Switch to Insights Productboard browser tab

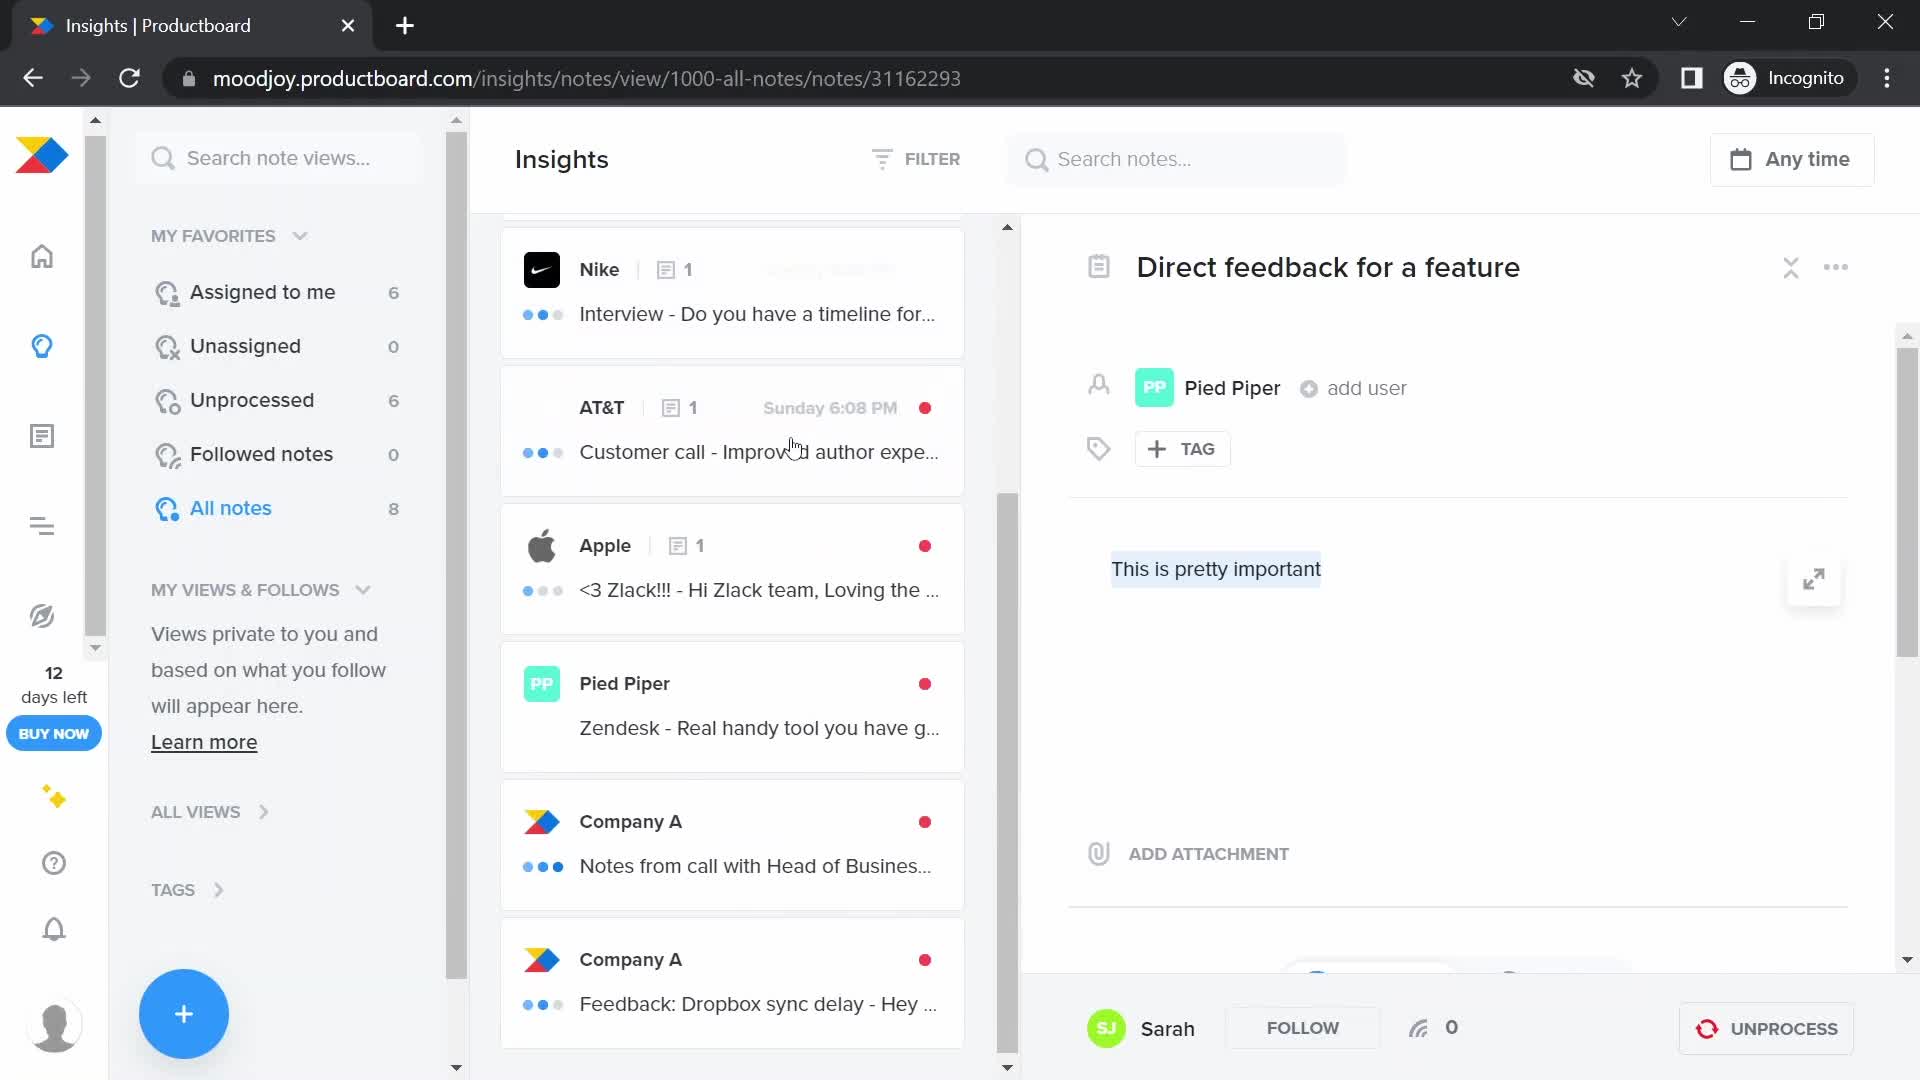(192, 26)
